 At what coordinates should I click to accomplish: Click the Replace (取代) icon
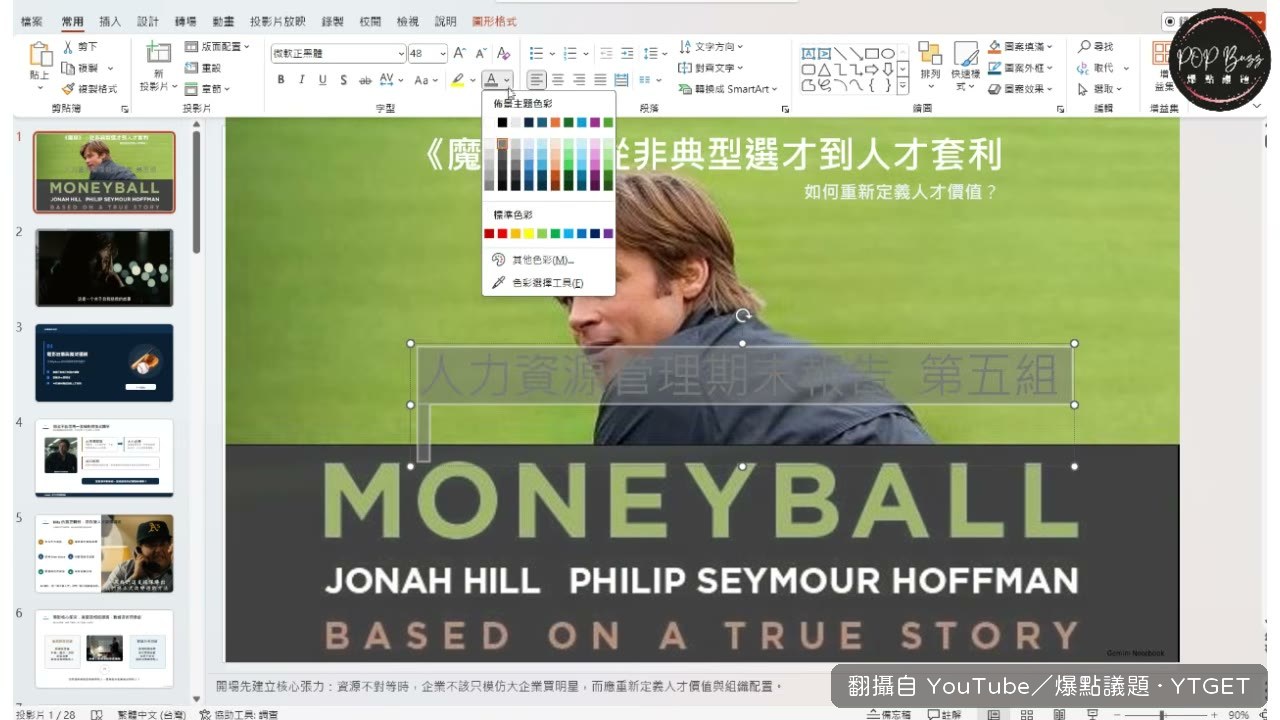(1084, 68)
